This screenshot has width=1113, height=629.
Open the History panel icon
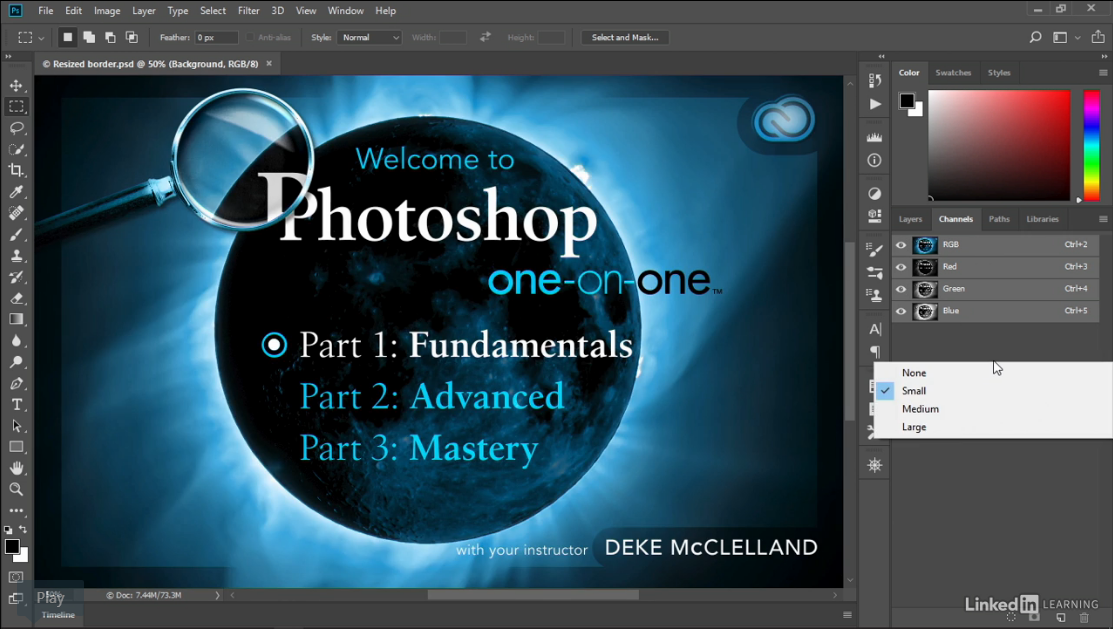click(x=874, y=80)
